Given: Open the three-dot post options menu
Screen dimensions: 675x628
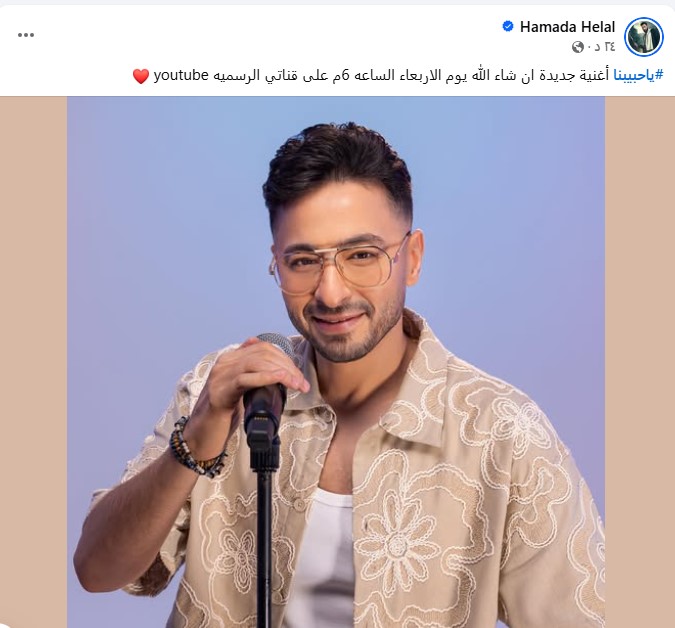Looking at the screenshot, I should (x=26, y=35).
